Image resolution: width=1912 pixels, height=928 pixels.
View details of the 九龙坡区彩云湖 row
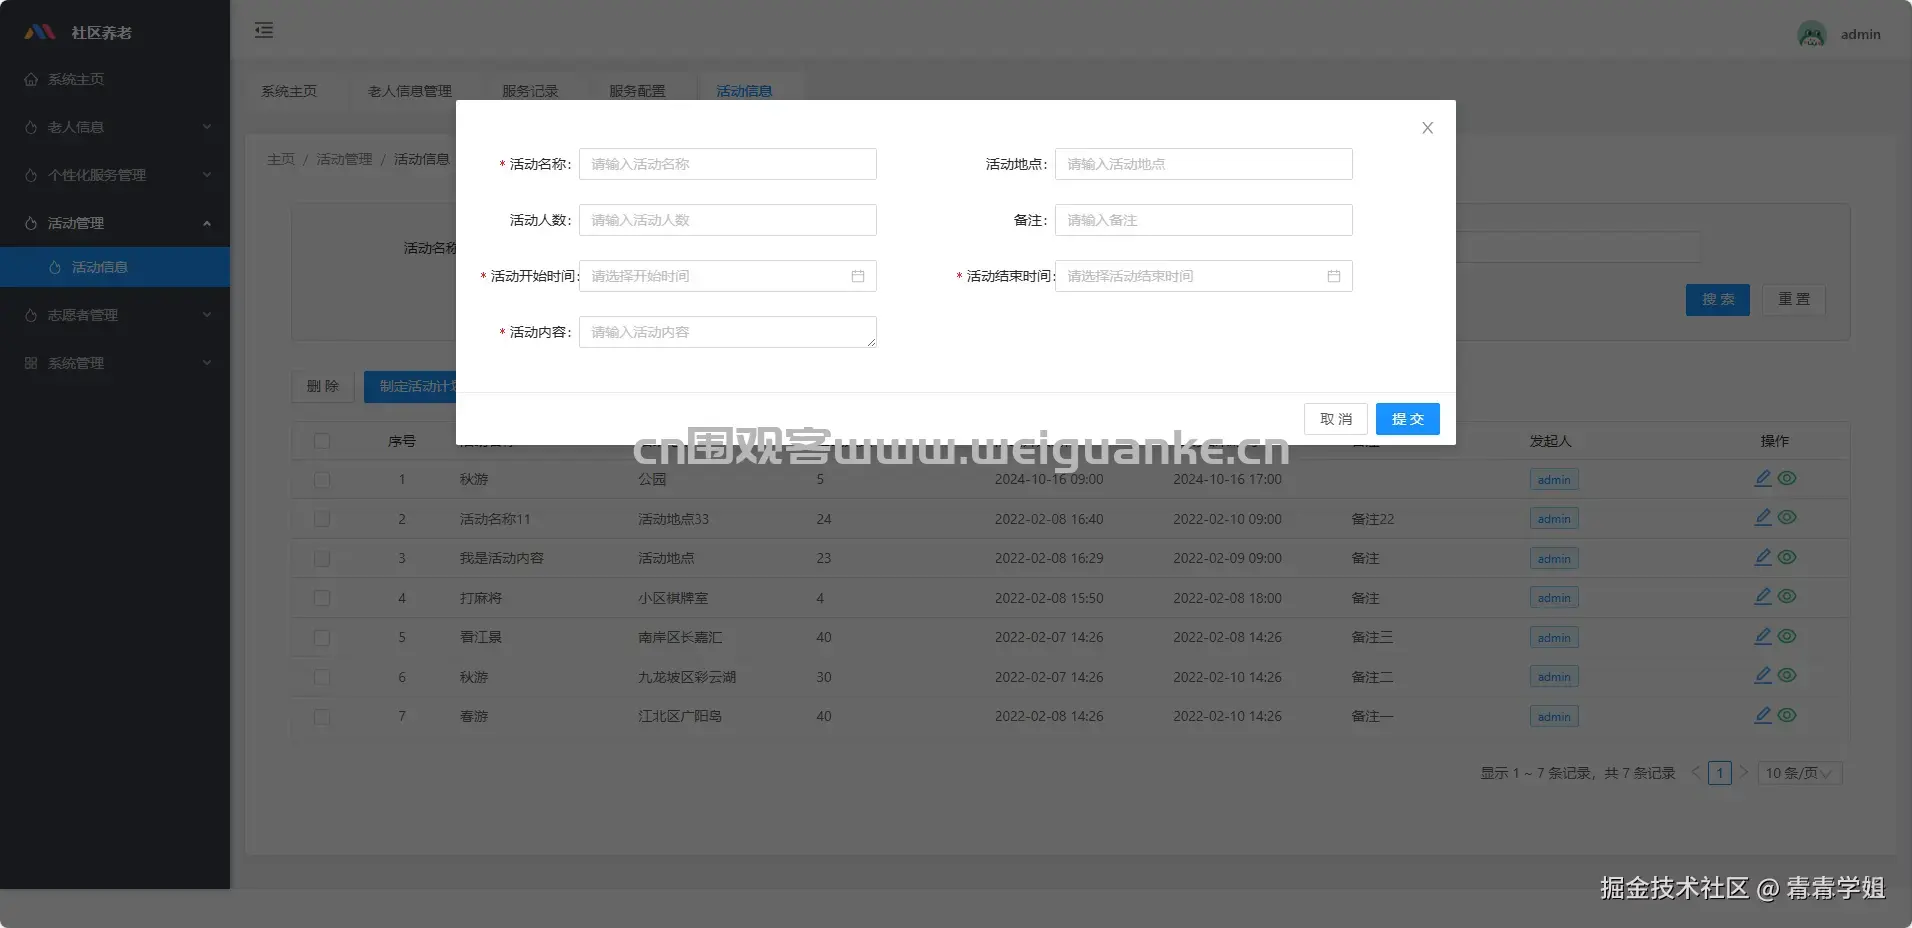click(1787, 676)
